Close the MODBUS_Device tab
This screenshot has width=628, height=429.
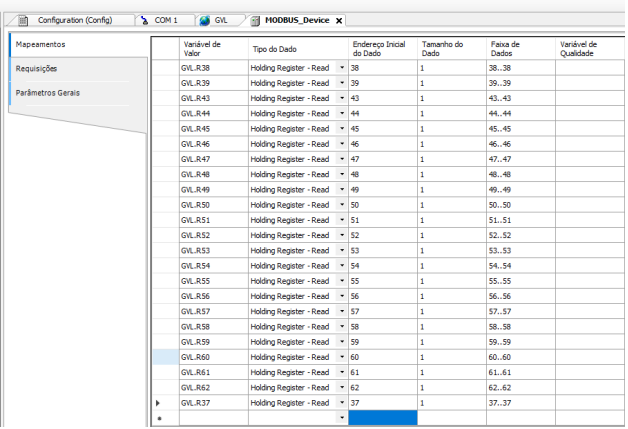(x=338, y=20)
